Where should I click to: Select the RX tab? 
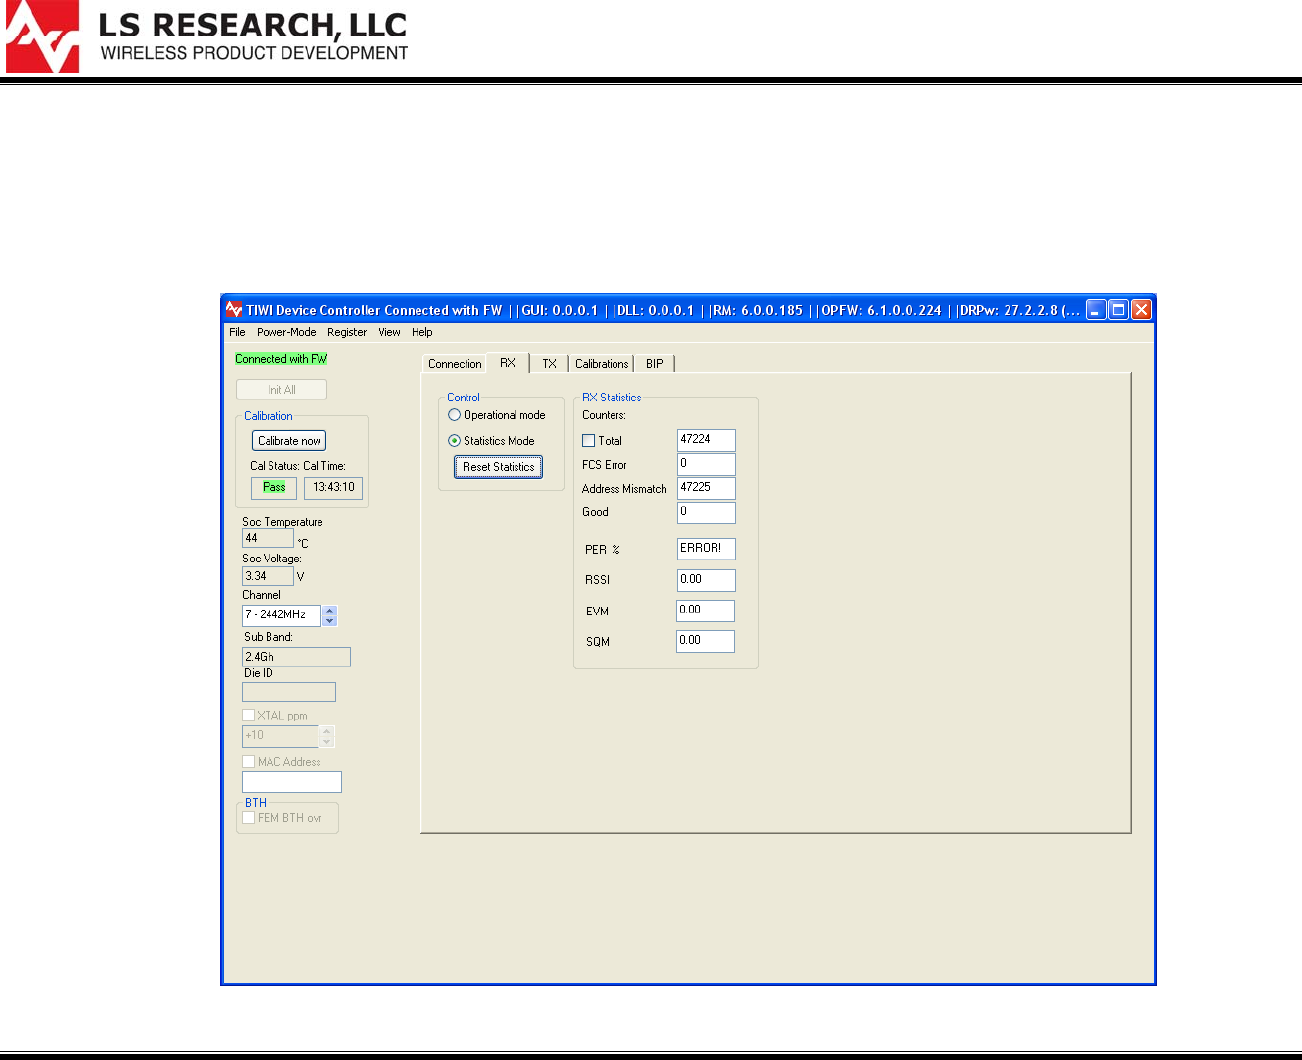(508, 363)
